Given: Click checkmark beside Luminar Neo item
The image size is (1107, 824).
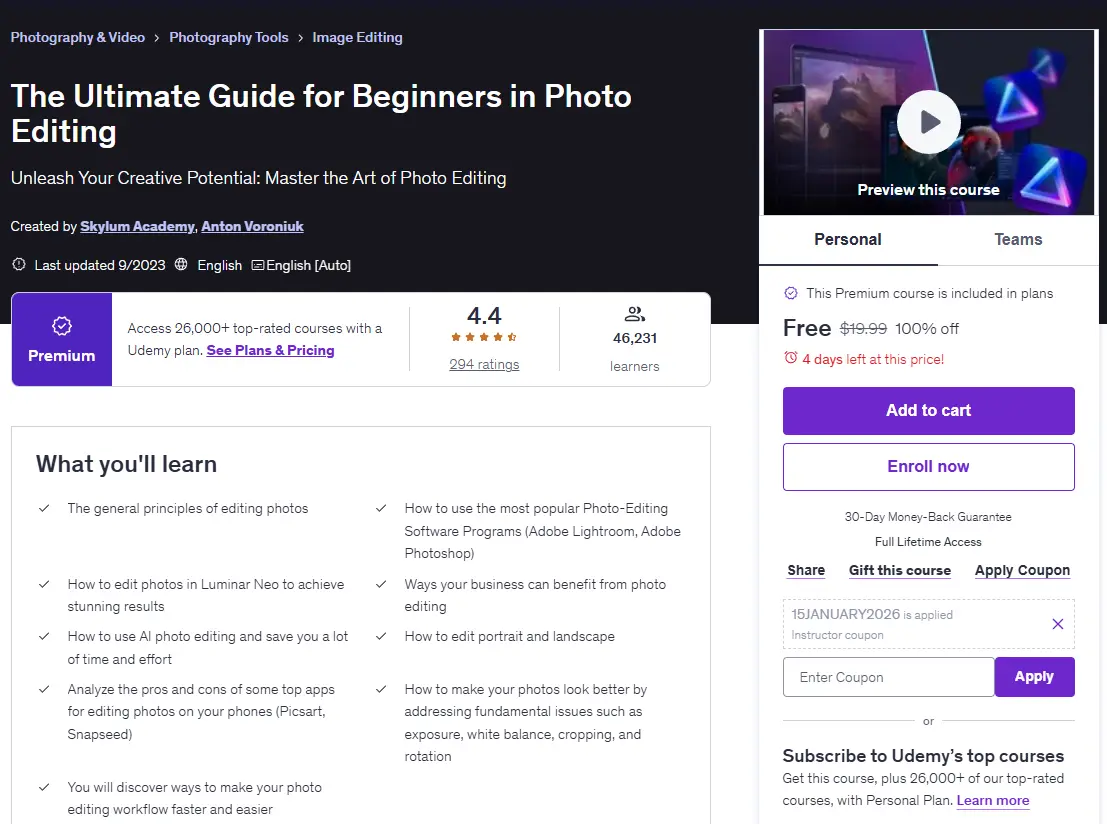Looking at the screenshot, I should coord(44,585).
